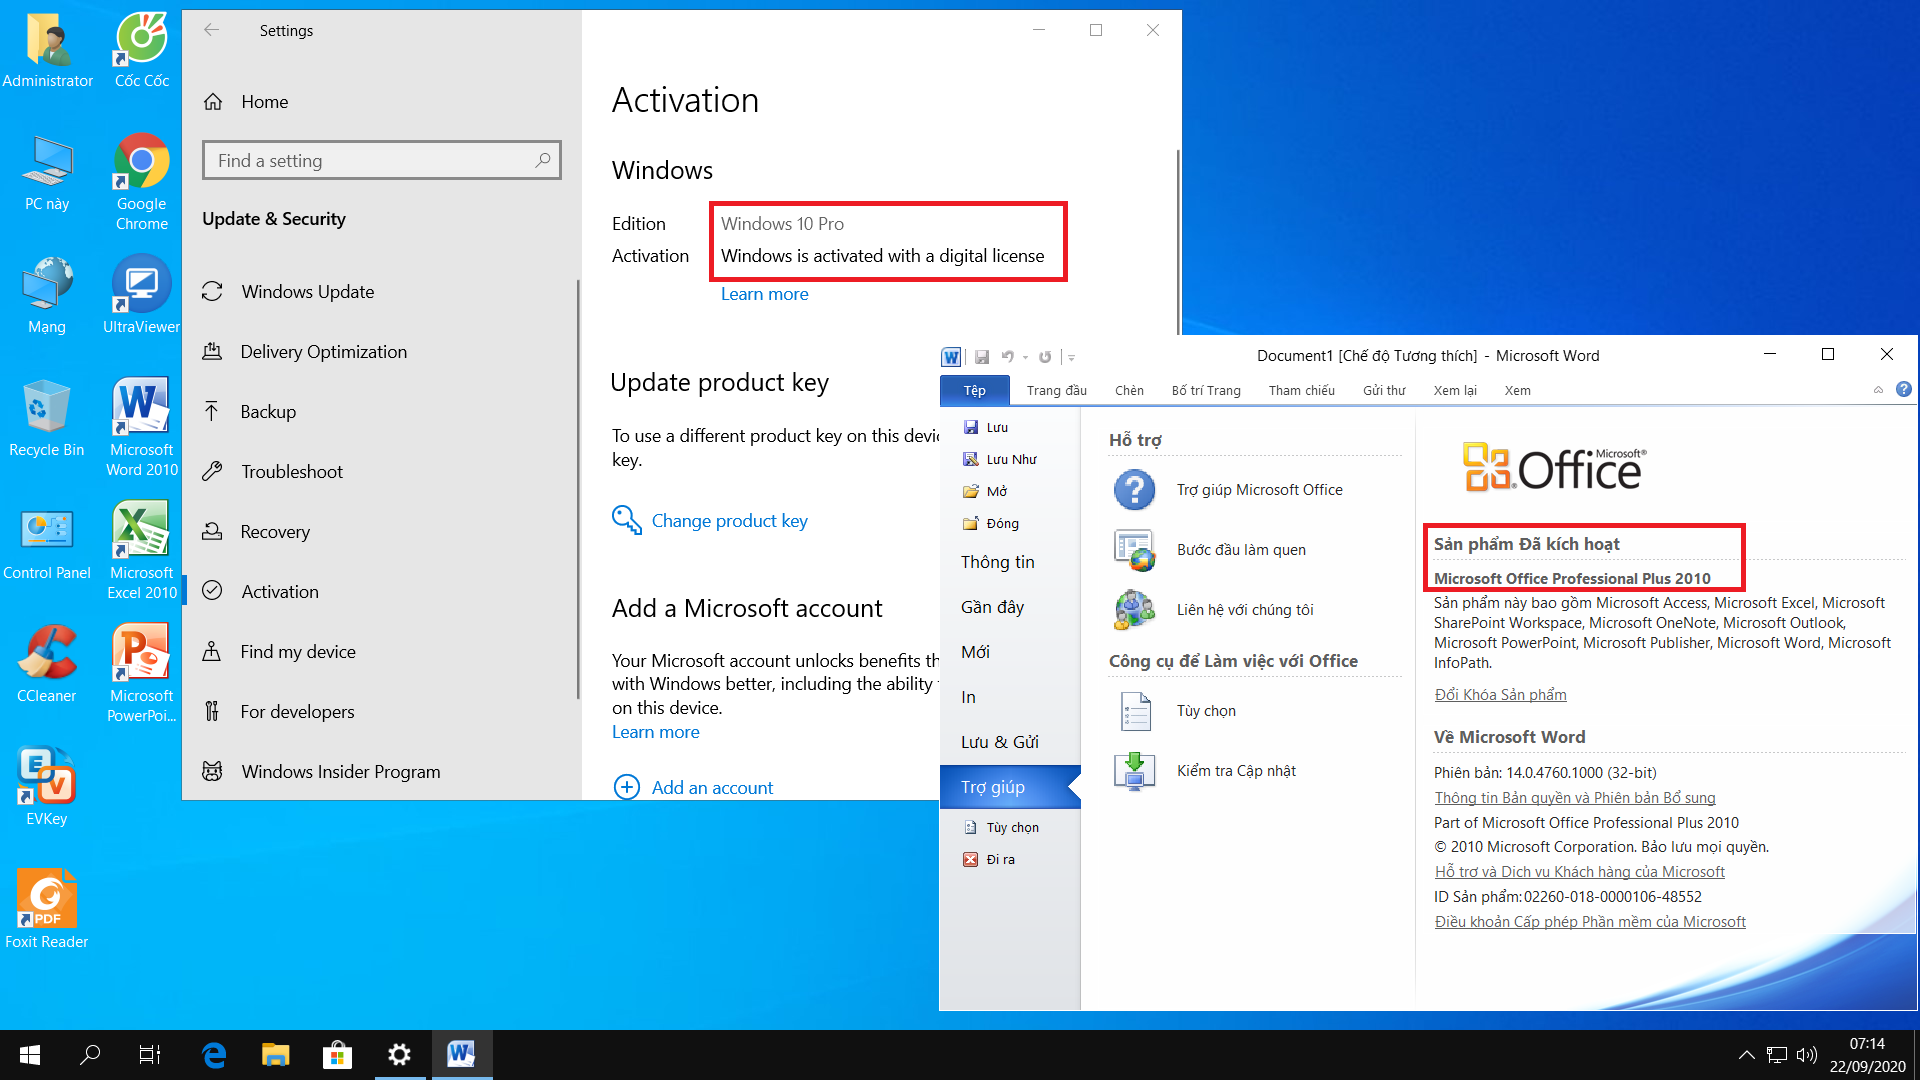Open Windows Insider Program in Settings sidebar
The height and width of the screenshot is (1080, 1920).
(x=380, y=772)
